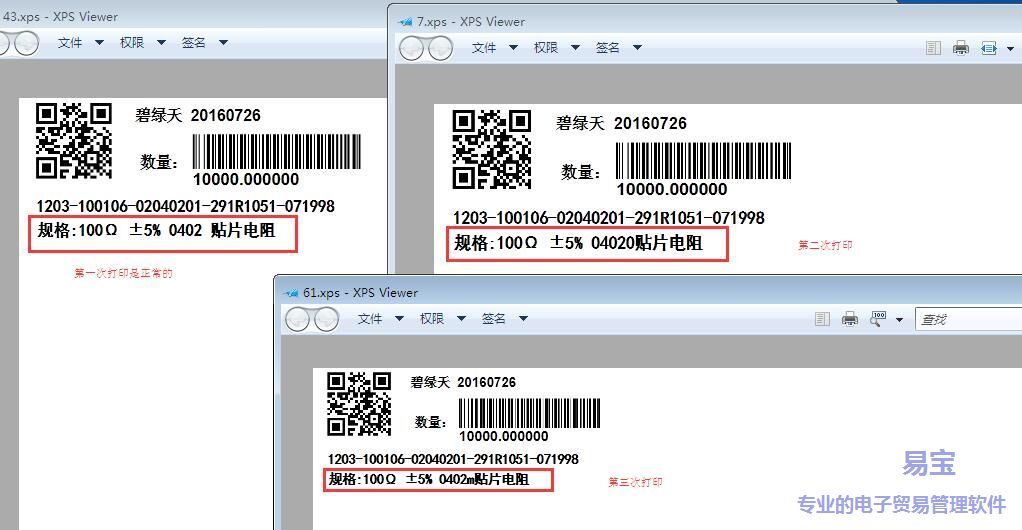The width and height of the screenshot is (1022, 530).
Task: Click the forward navigation button in 7.xps
Action: click(439, 48)
